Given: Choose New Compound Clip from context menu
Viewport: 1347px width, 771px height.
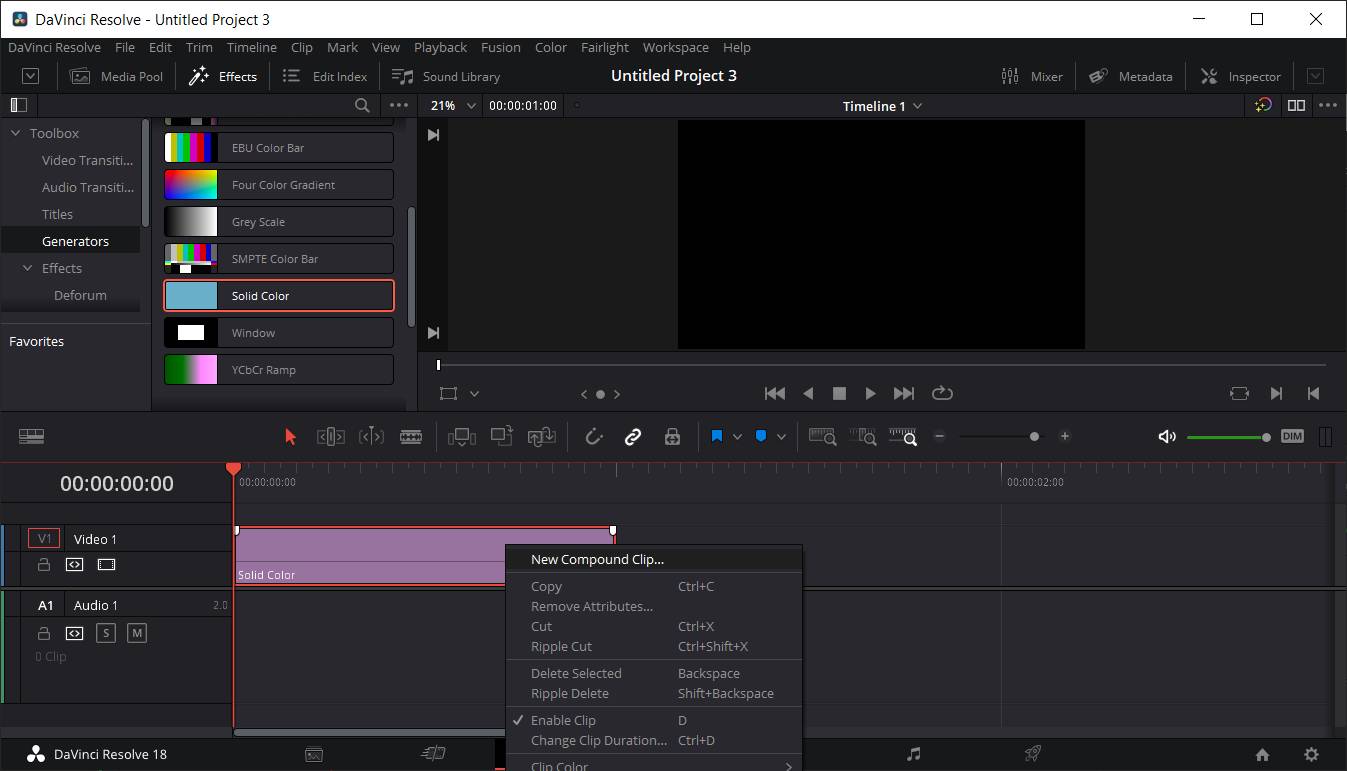Looking at the screenshot, I should click(x=654, y=559).
